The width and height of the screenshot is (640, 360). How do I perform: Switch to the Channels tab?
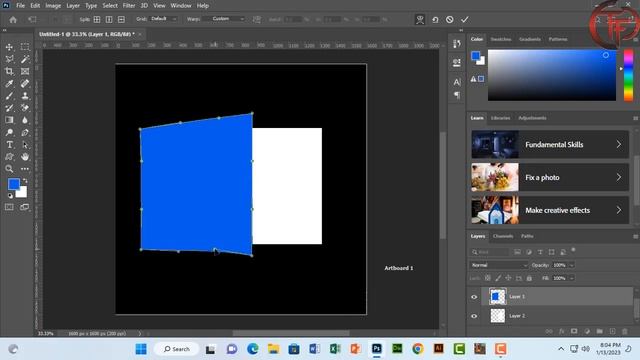pos(503,236)
